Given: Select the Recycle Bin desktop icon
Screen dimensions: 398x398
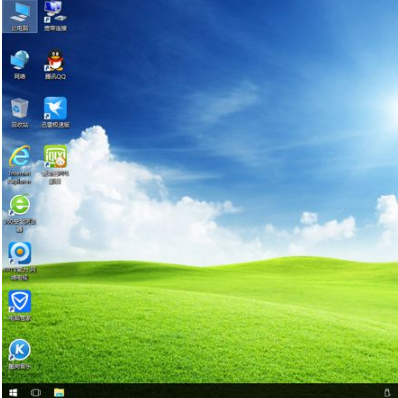Looking at the screenshot, I should coord(20,113).
